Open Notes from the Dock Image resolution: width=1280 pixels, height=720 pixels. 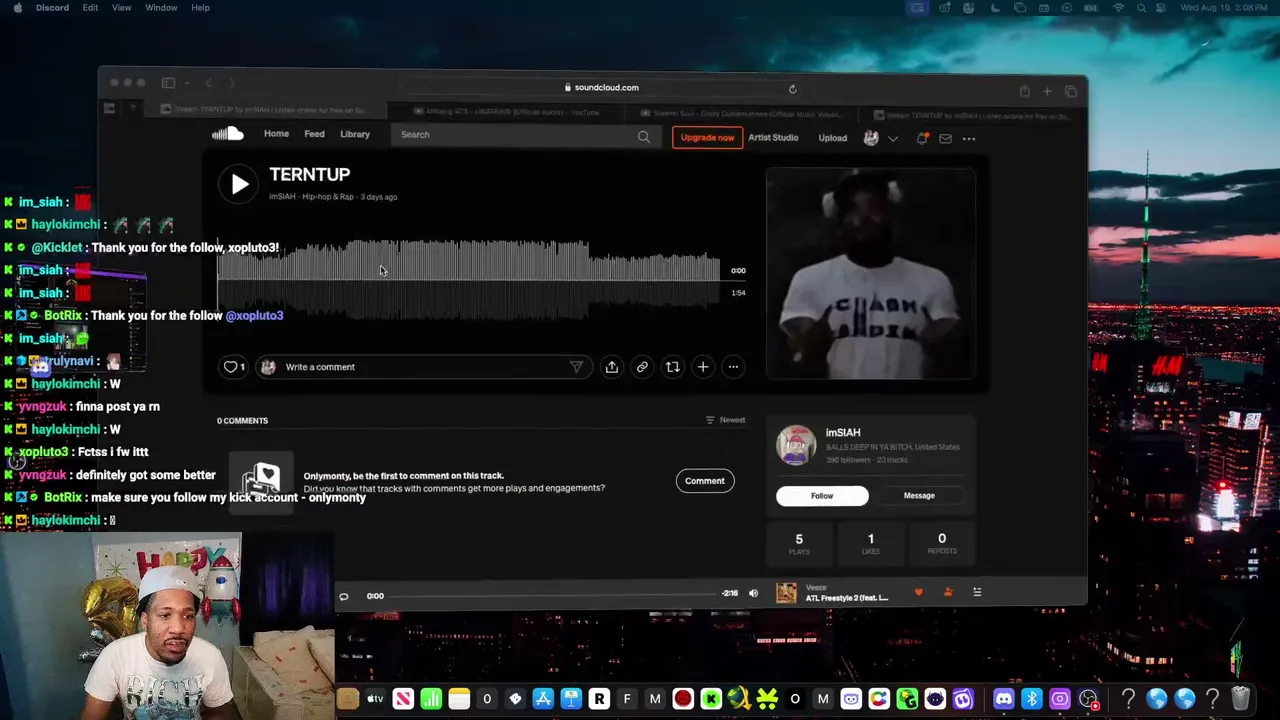pyautogui.click(x=459, y=699)
